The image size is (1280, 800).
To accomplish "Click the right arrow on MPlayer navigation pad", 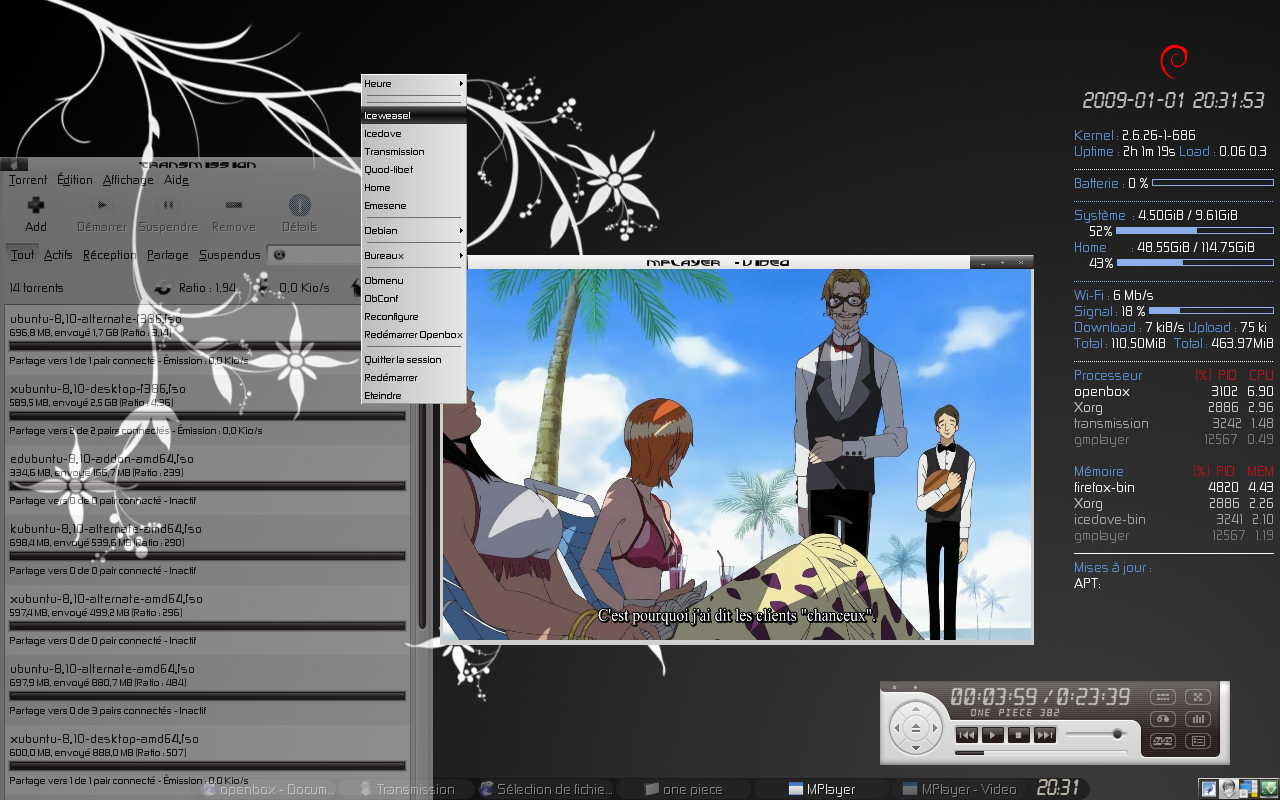I will (x=934, y=729).
